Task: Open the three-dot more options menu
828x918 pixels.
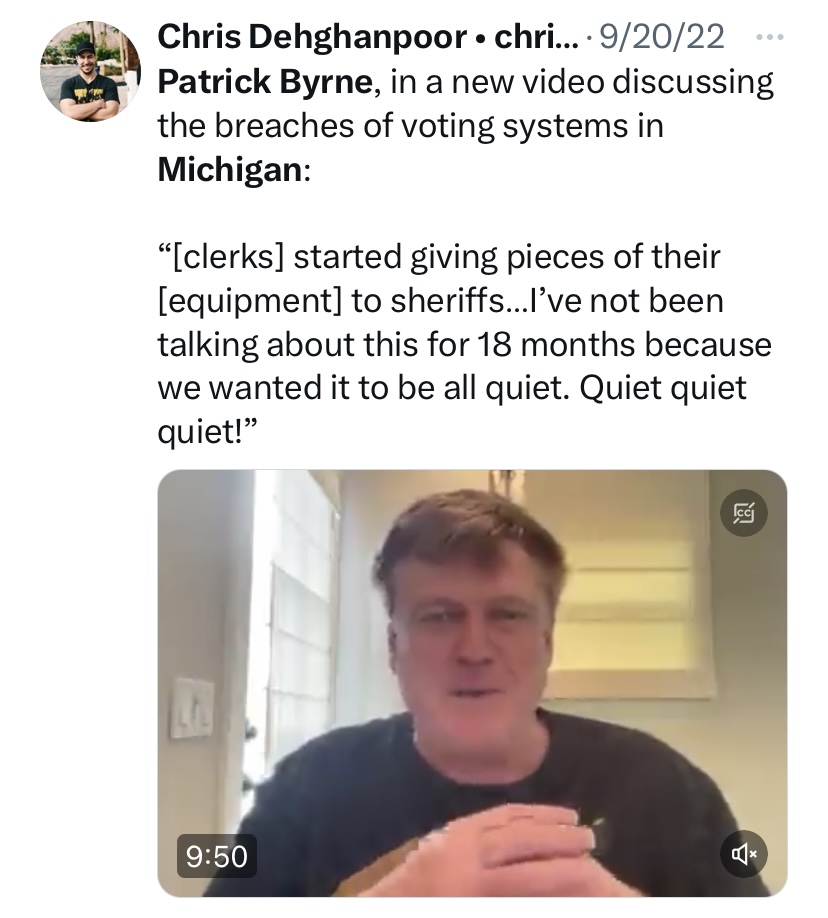Action: pos(769,37)
